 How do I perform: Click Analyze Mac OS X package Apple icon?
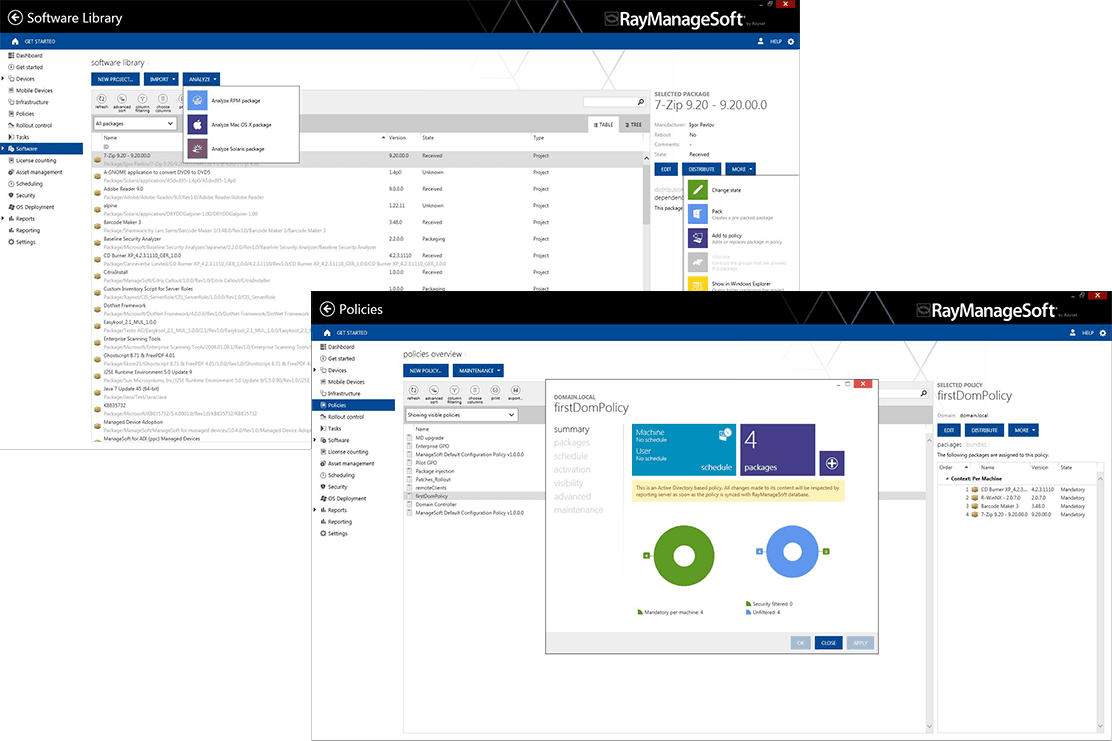click(x=198, y=125)
